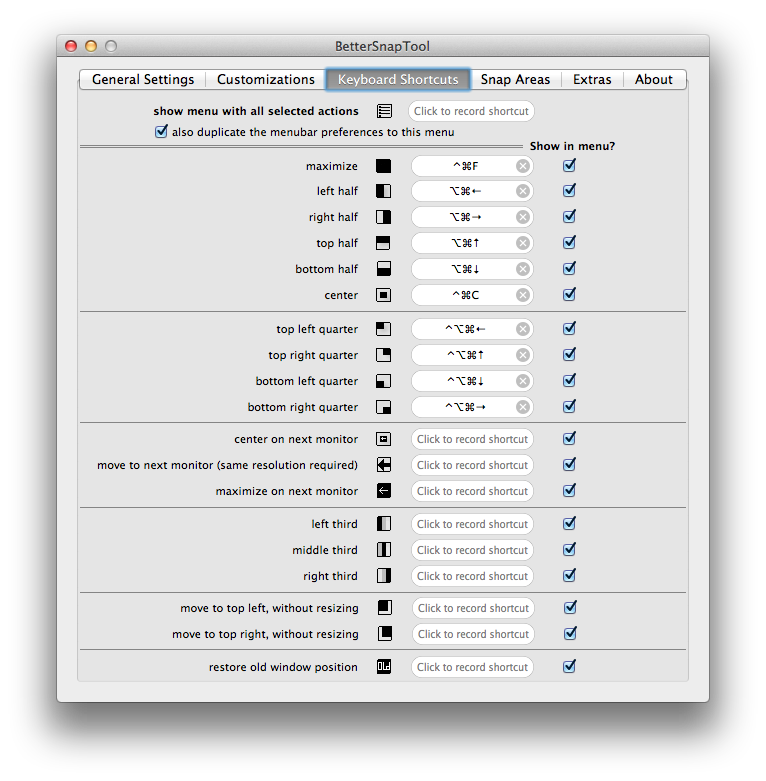Record shortcut for show menu with all actions
The width and height of the screenshot is (766, 781).
[x=471, y=111]
